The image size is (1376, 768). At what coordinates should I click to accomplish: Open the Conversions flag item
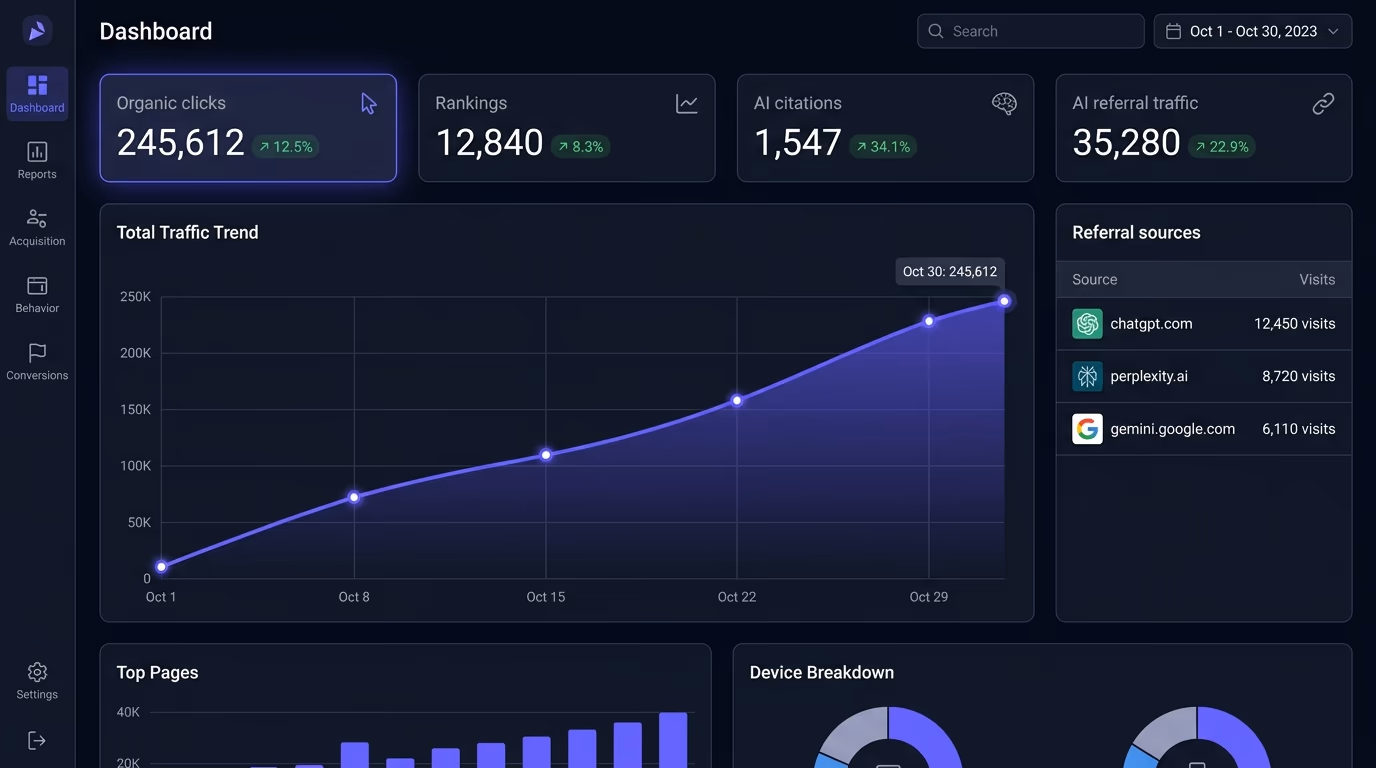tap(37, 362)
